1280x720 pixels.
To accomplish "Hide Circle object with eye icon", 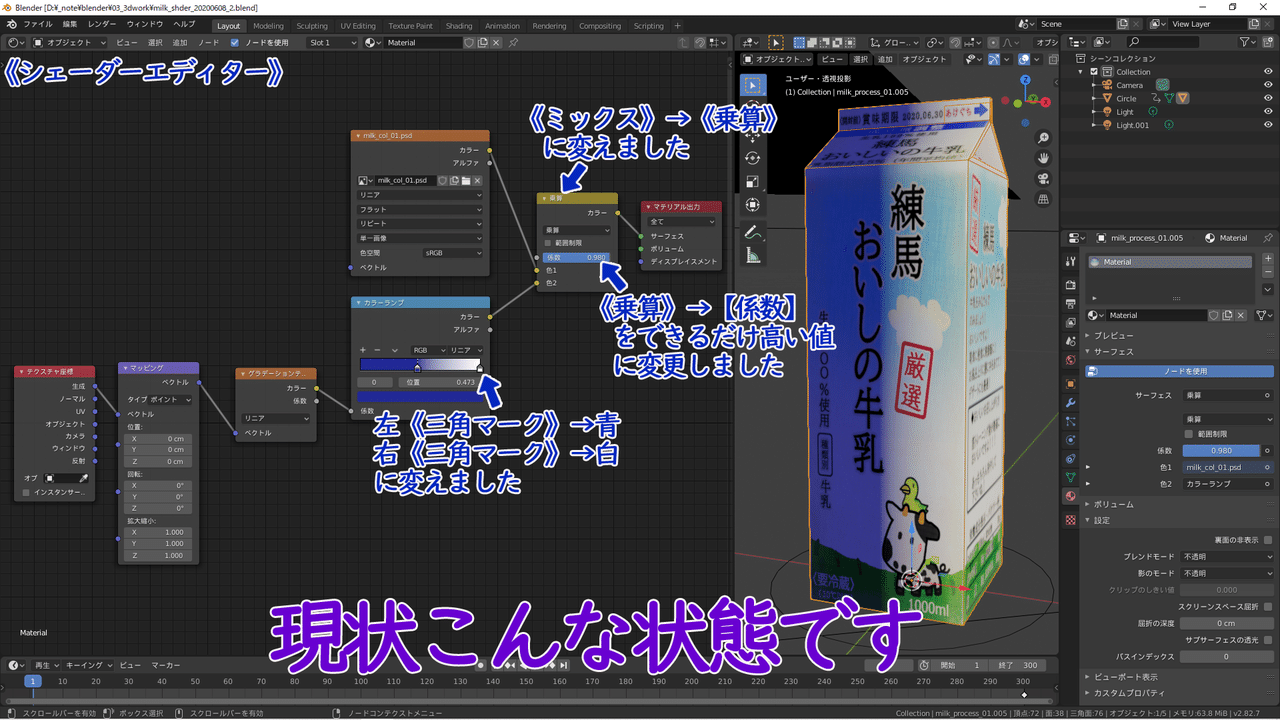I will (1268, 98).
